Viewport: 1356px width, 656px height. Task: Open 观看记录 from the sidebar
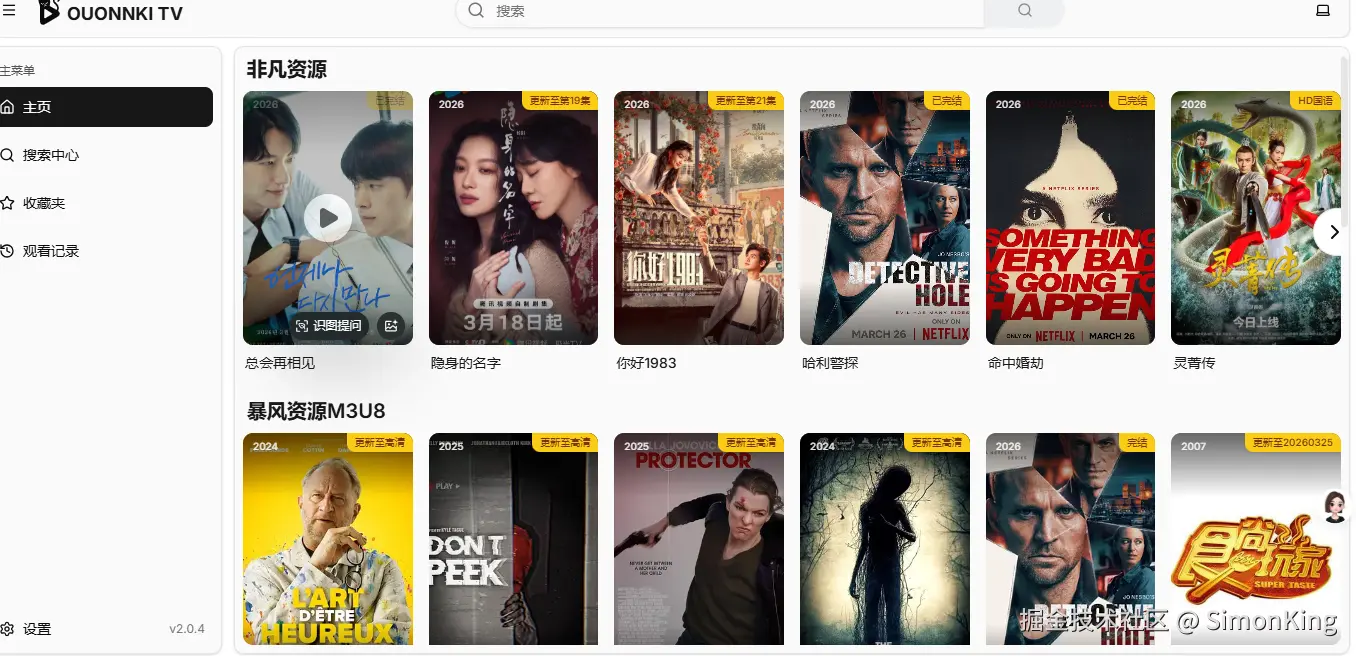coord(106,251)
